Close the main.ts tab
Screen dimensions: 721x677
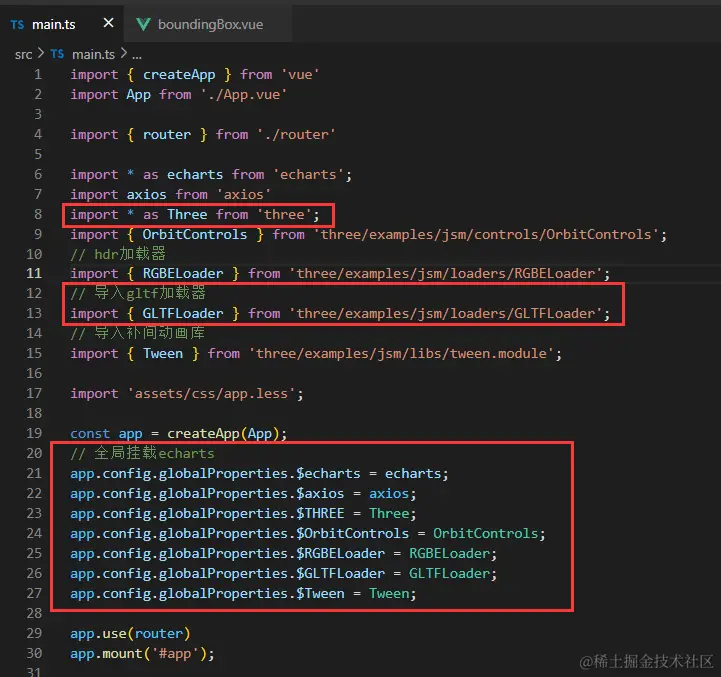pyautogui.click(x=109, y=23)
